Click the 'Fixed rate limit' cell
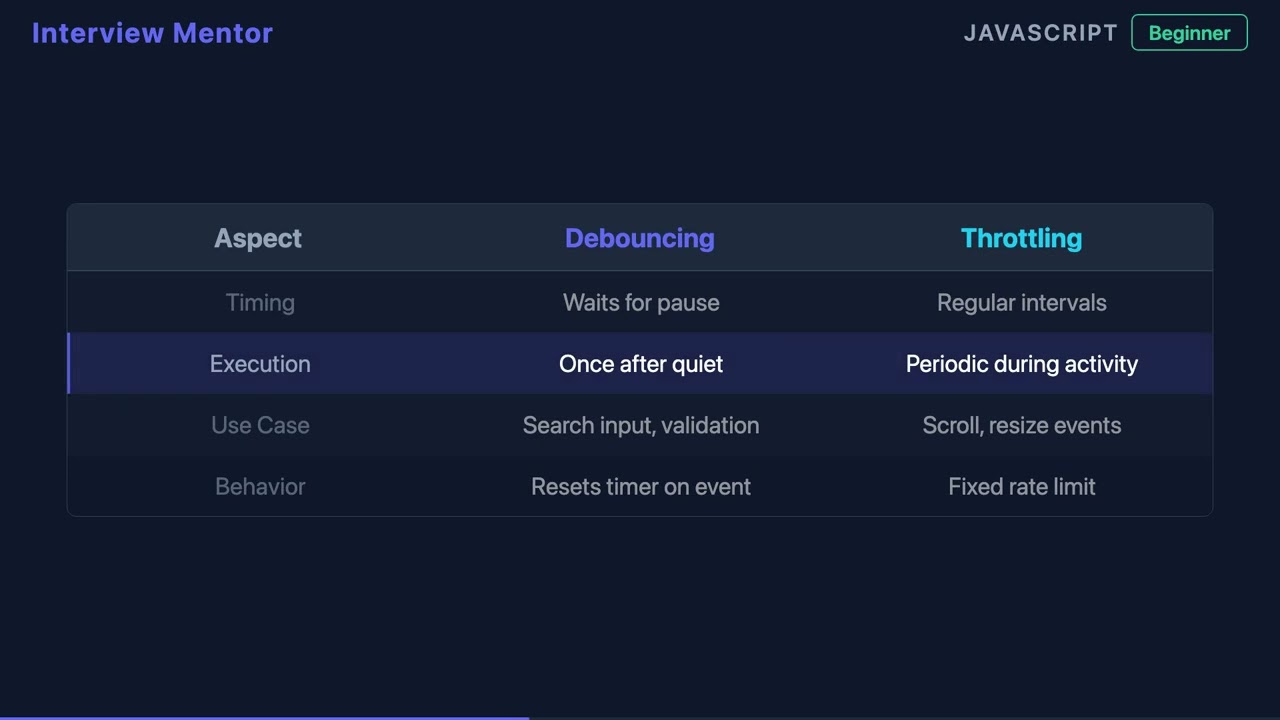The height and width of the screenshot is (720, 1280). point(1022,486)
